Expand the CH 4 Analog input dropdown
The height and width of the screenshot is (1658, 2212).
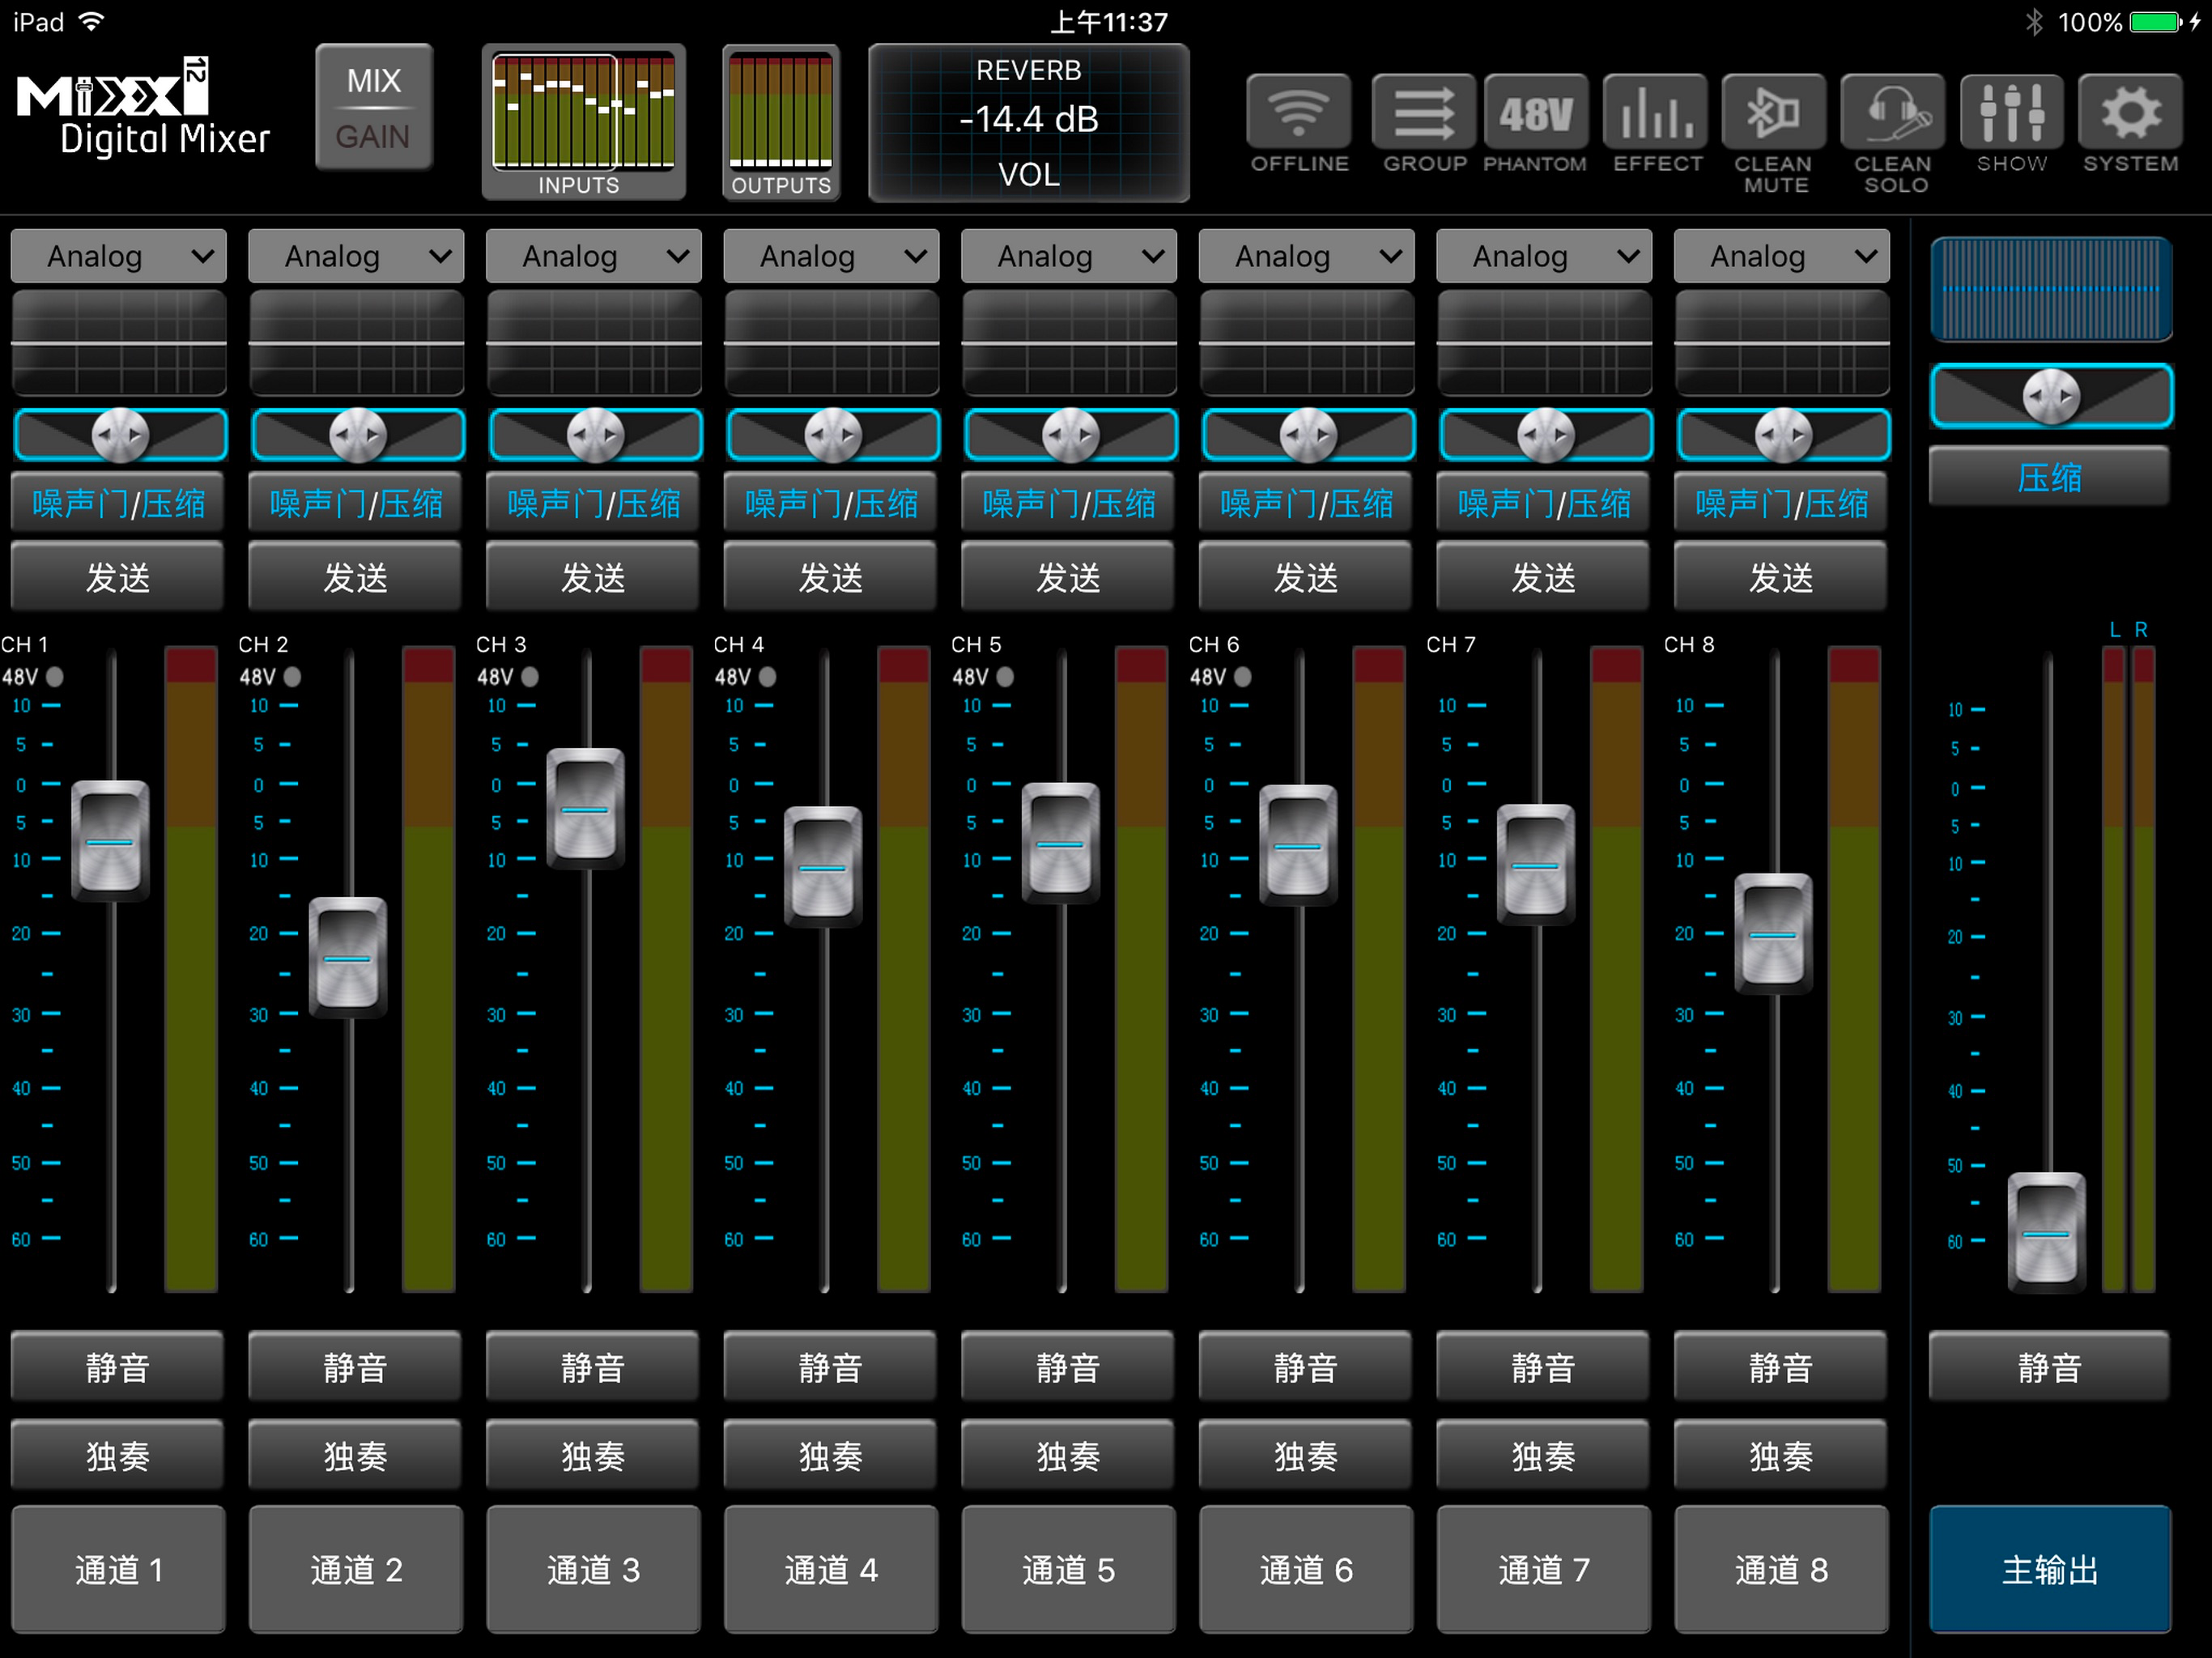click(x=831, y=256)
